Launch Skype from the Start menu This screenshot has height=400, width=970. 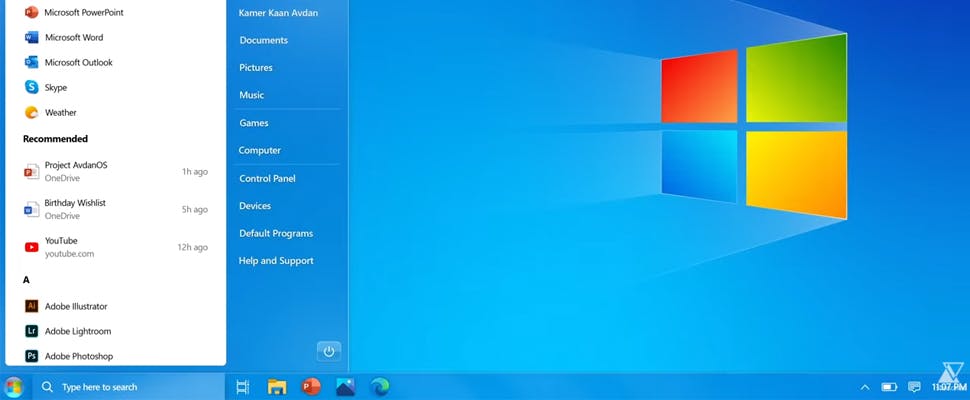tap(46, 88)
